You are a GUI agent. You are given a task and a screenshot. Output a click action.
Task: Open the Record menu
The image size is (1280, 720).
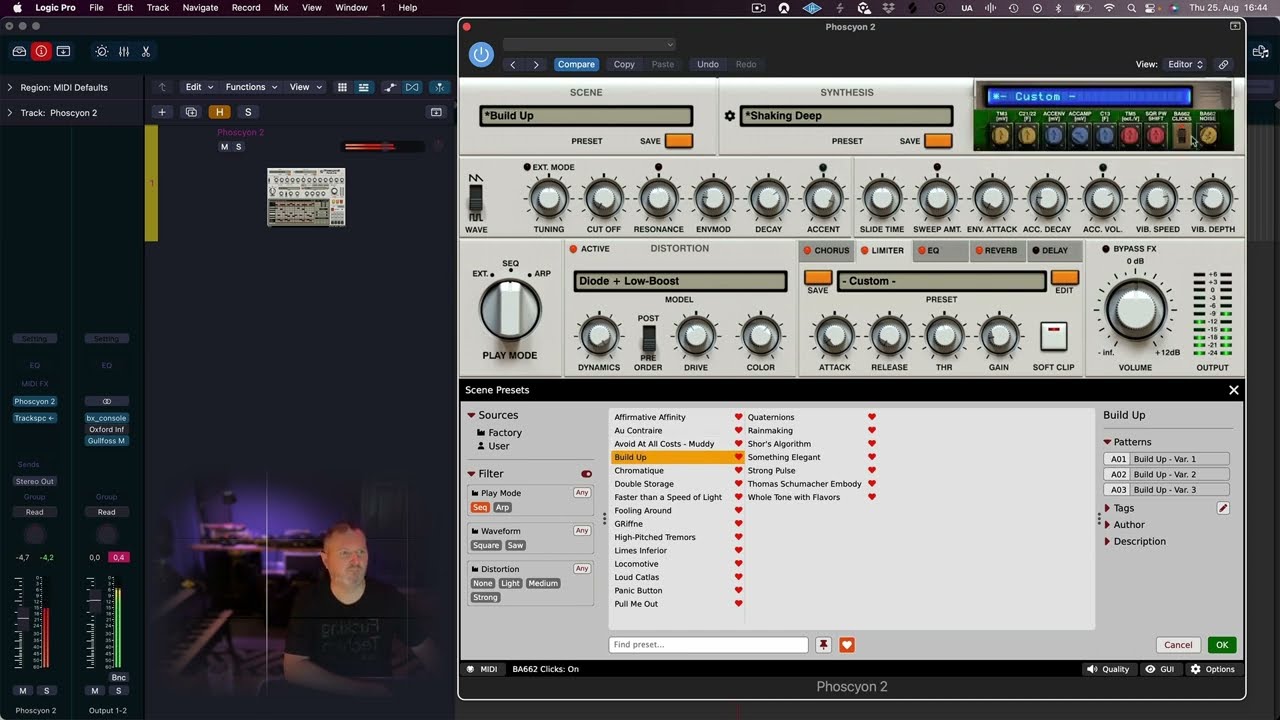tap(246, 8)
